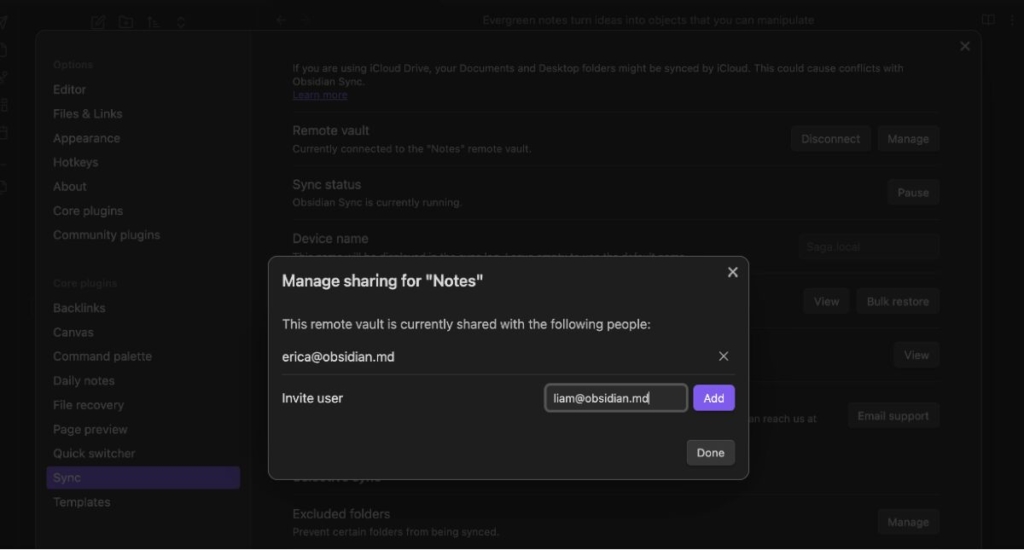This screenshot has height=550, width=1024.
Task: Manage the Excluded folders setting
Action: pyautogui.click(x=907, y=522)
